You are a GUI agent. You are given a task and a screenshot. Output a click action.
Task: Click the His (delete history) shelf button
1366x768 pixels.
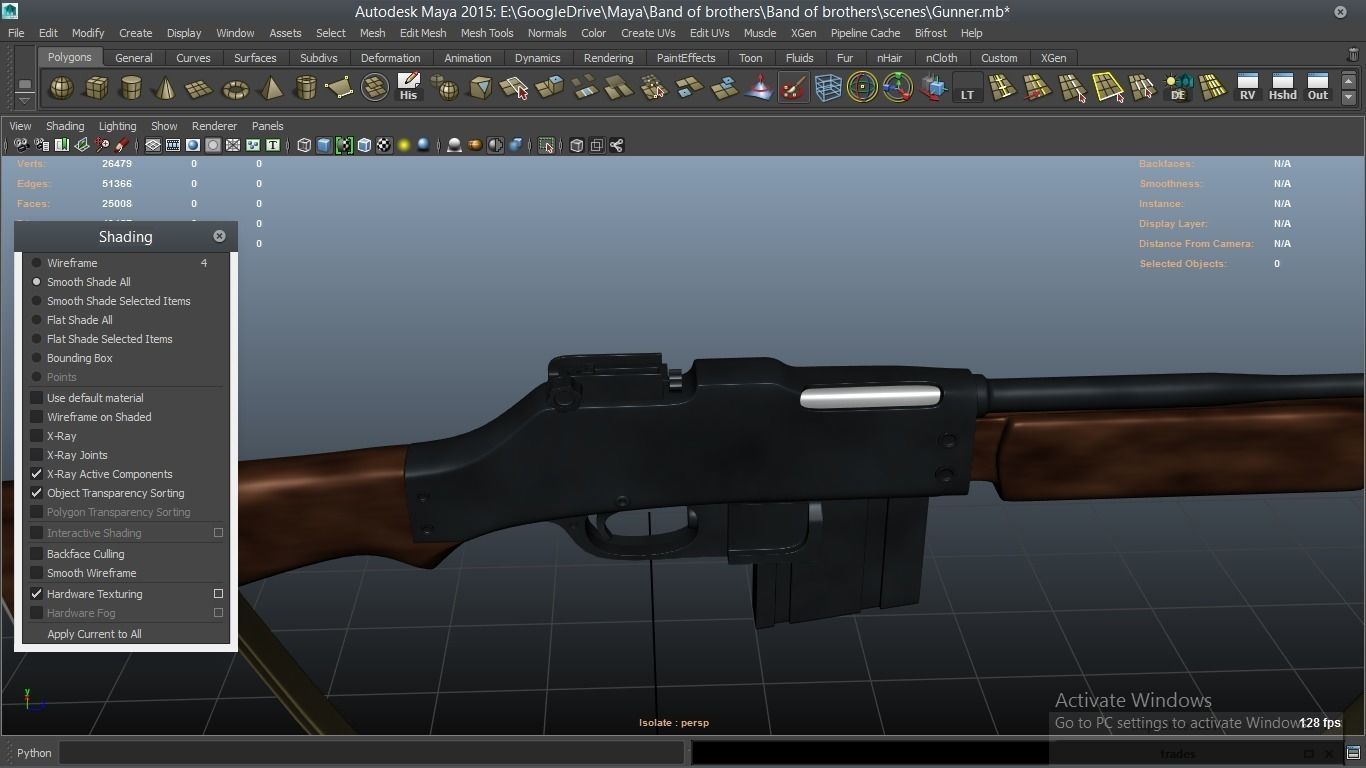pyautogui.click(x=408, y=88)
